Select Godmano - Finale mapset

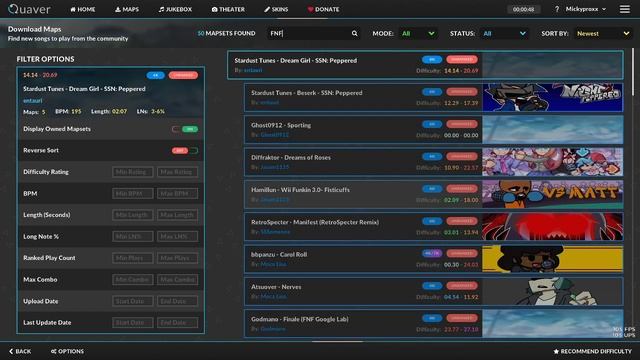point(433,324)
